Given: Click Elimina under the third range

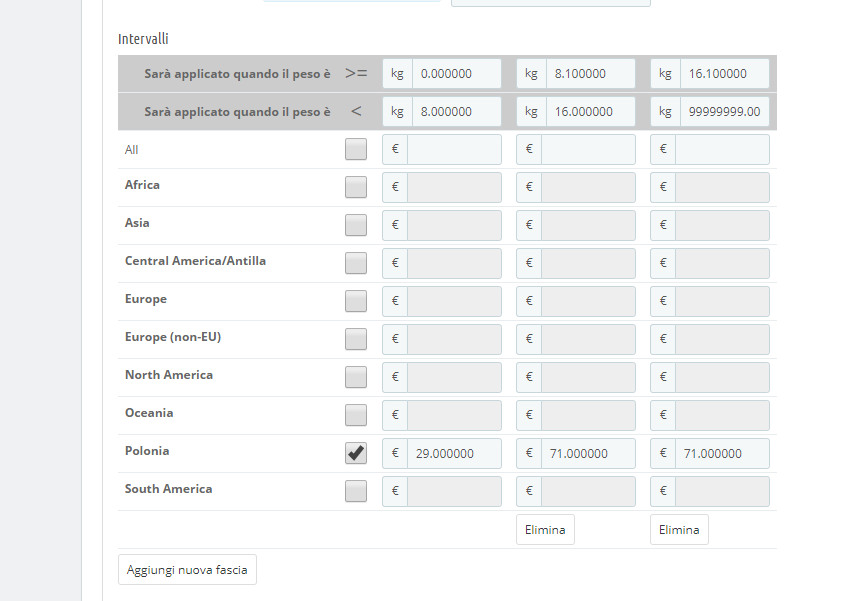Looking at the screenshot, I should (679, 530).
